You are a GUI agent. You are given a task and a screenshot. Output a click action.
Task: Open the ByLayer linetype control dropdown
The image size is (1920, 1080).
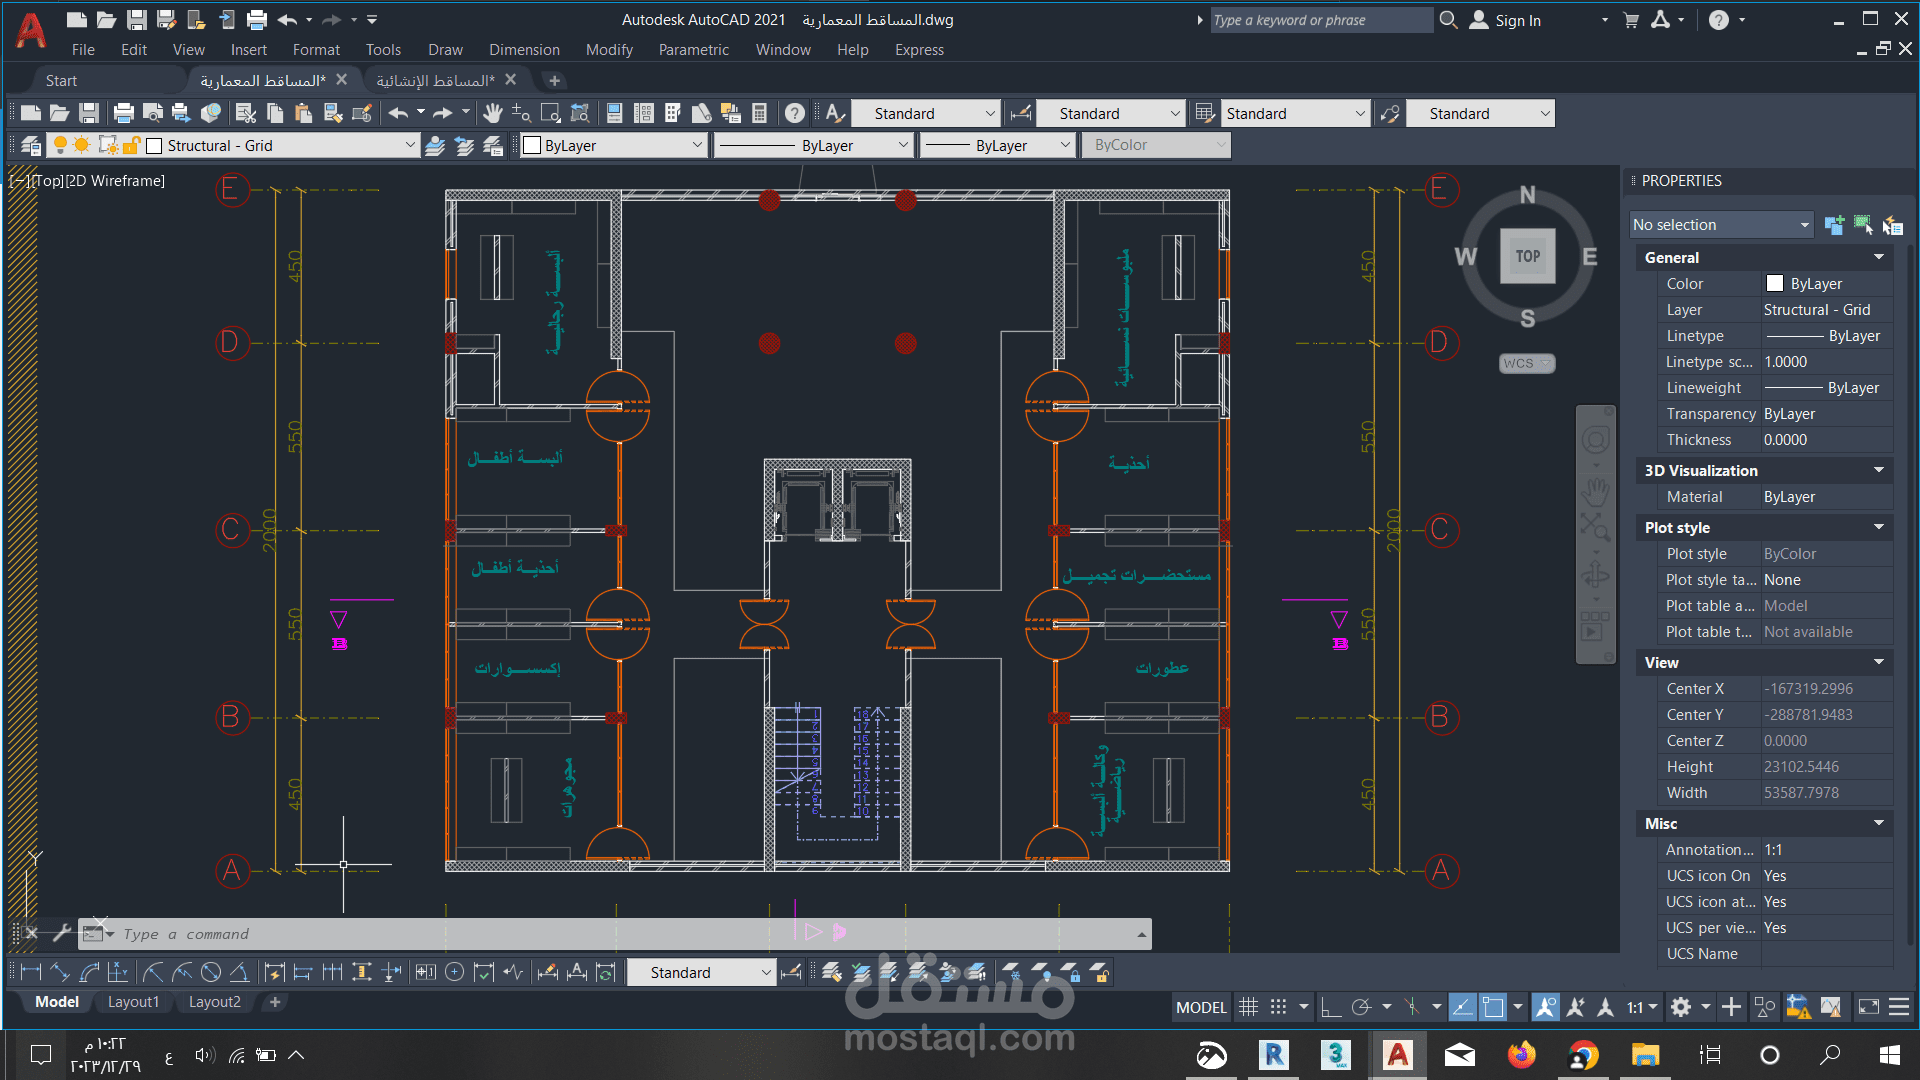pos(903,146)
